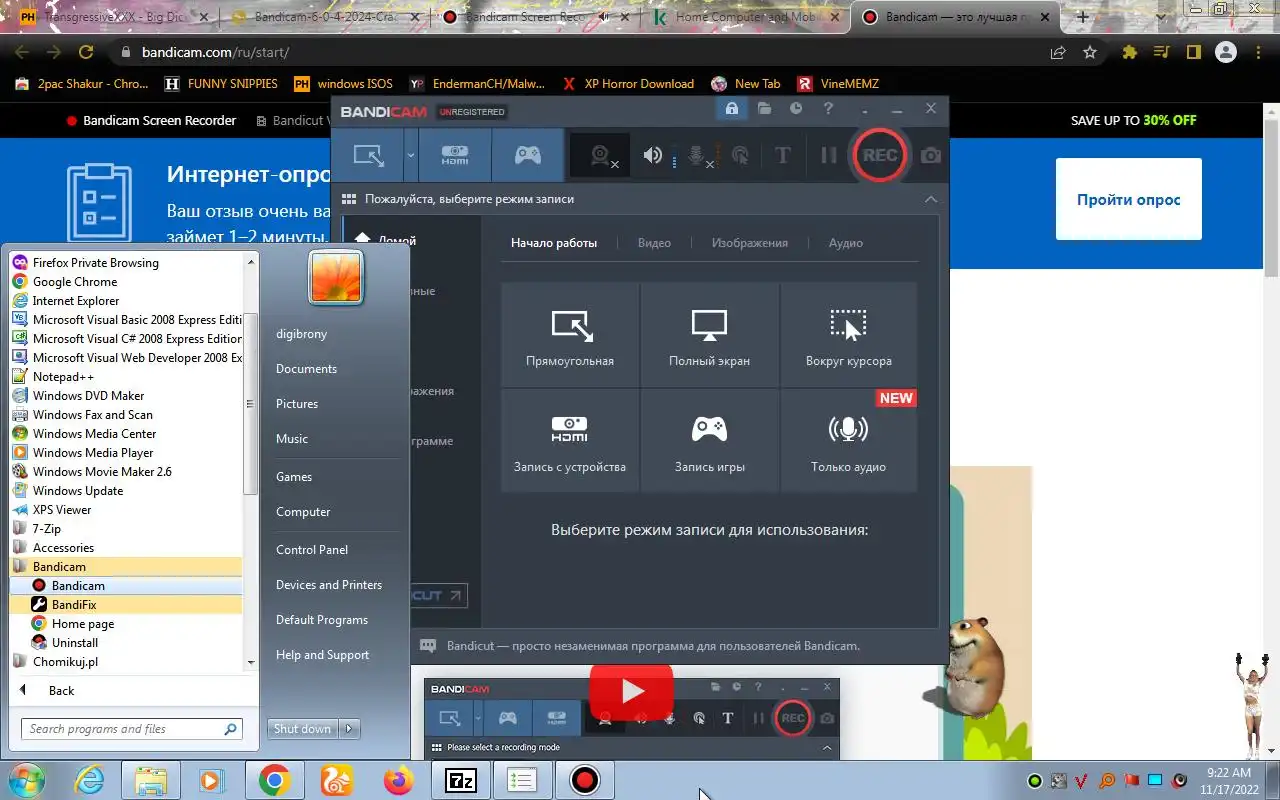Click the search programs and files field
The height and width of the screenshot is (800, 1280).
[x=132, y=729]
